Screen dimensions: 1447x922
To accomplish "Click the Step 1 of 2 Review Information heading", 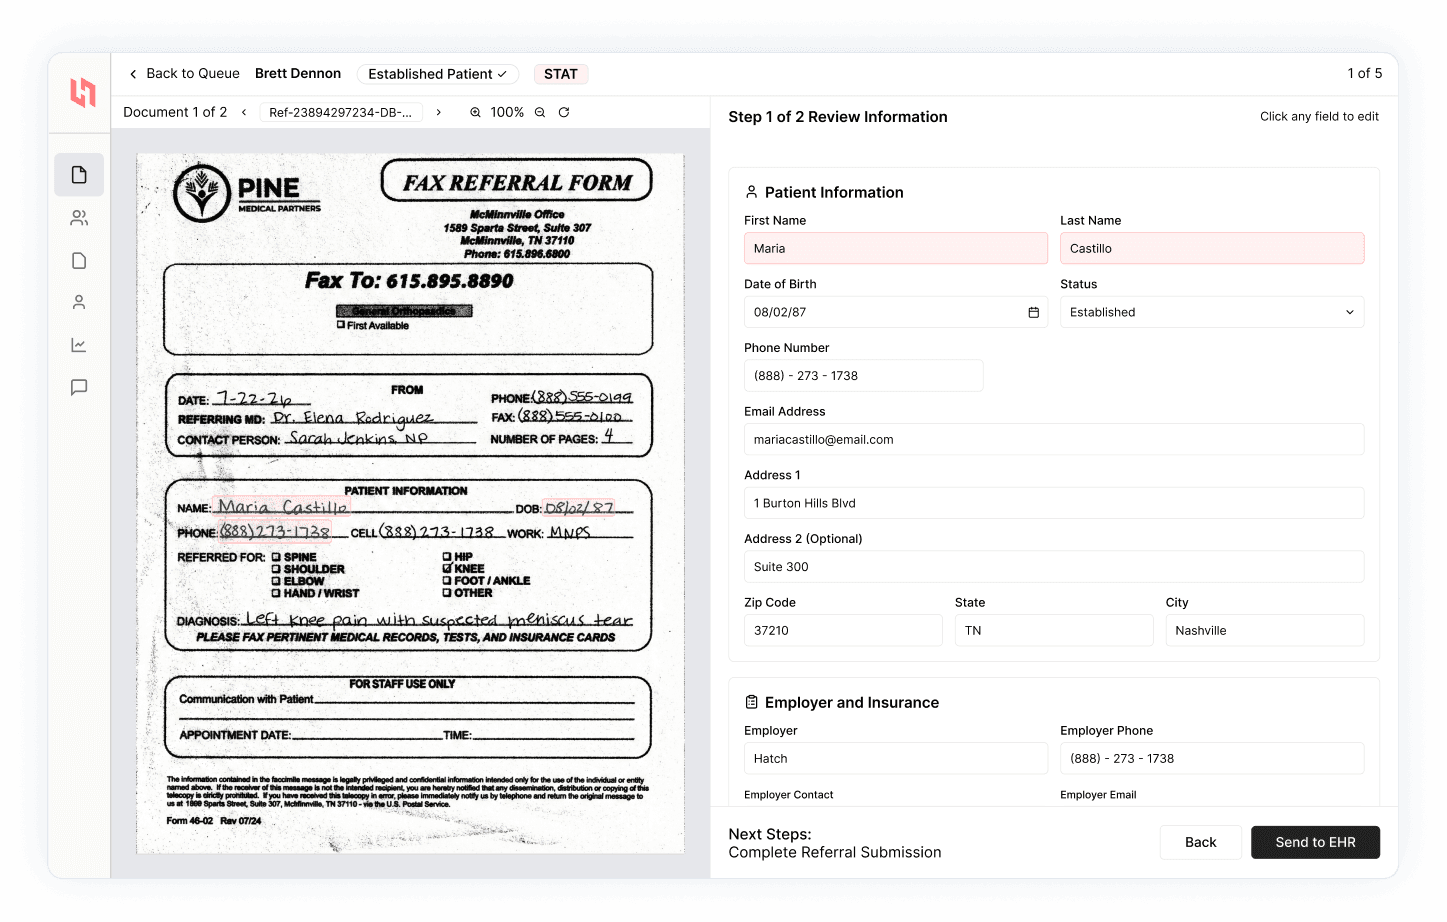I will [838, 117].
